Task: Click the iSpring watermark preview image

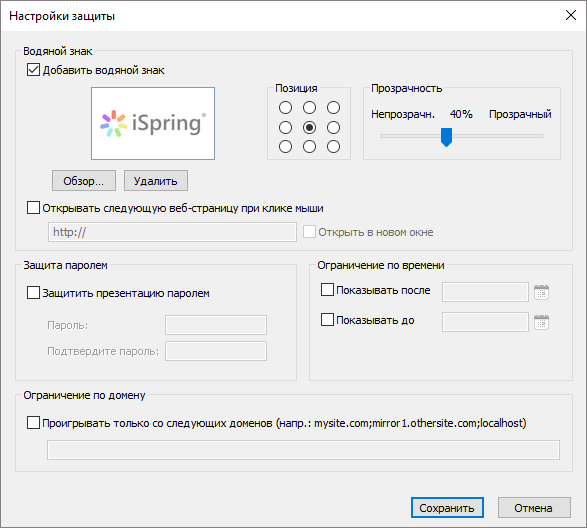Action: [x=153, y=123]
